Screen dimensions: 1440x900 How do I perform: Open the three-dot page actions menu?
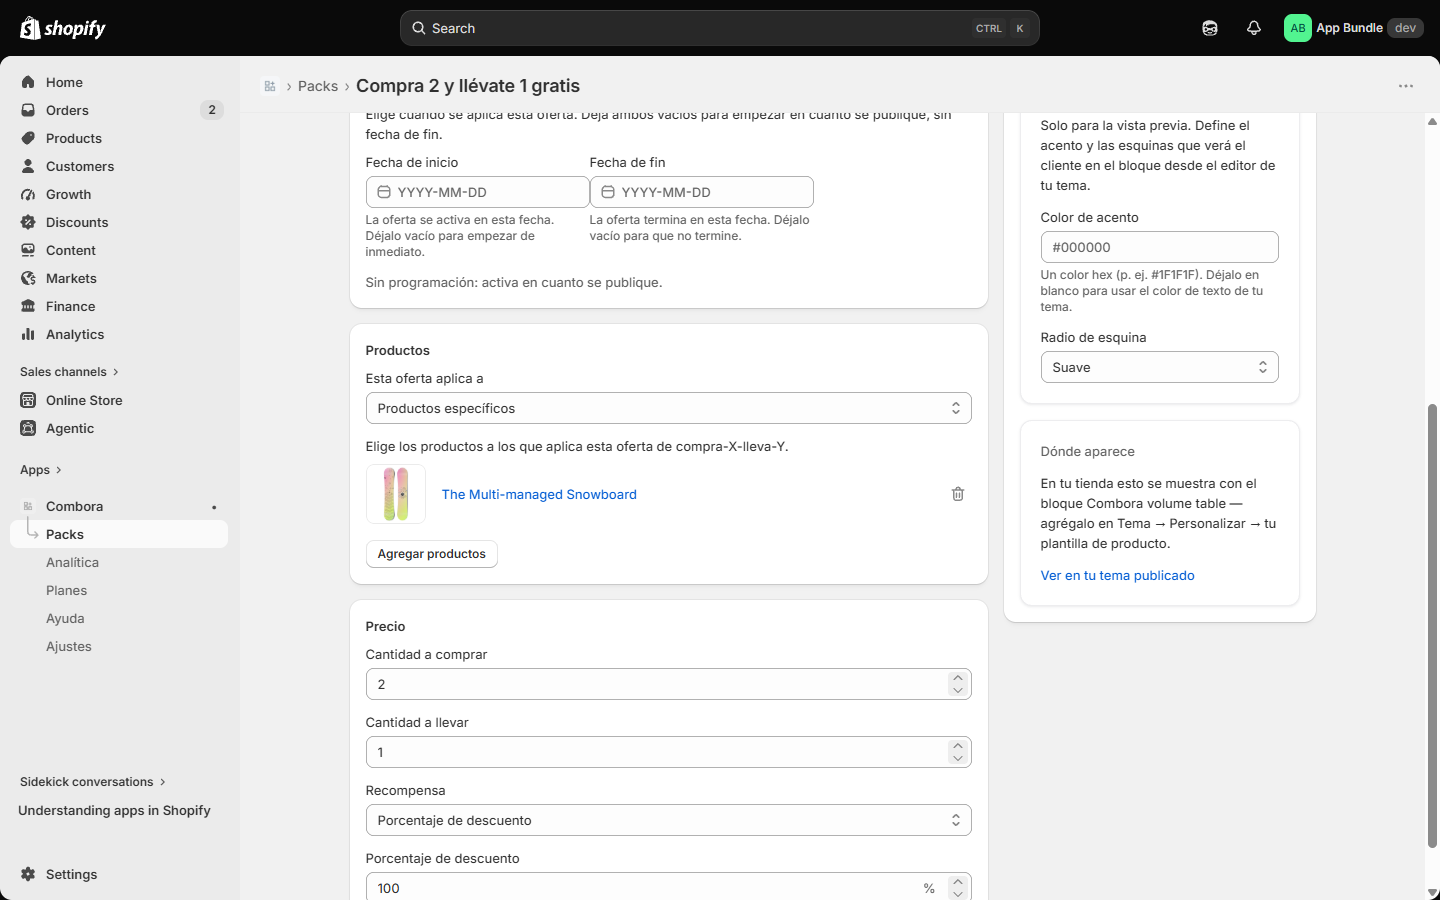pos(1406,86)
